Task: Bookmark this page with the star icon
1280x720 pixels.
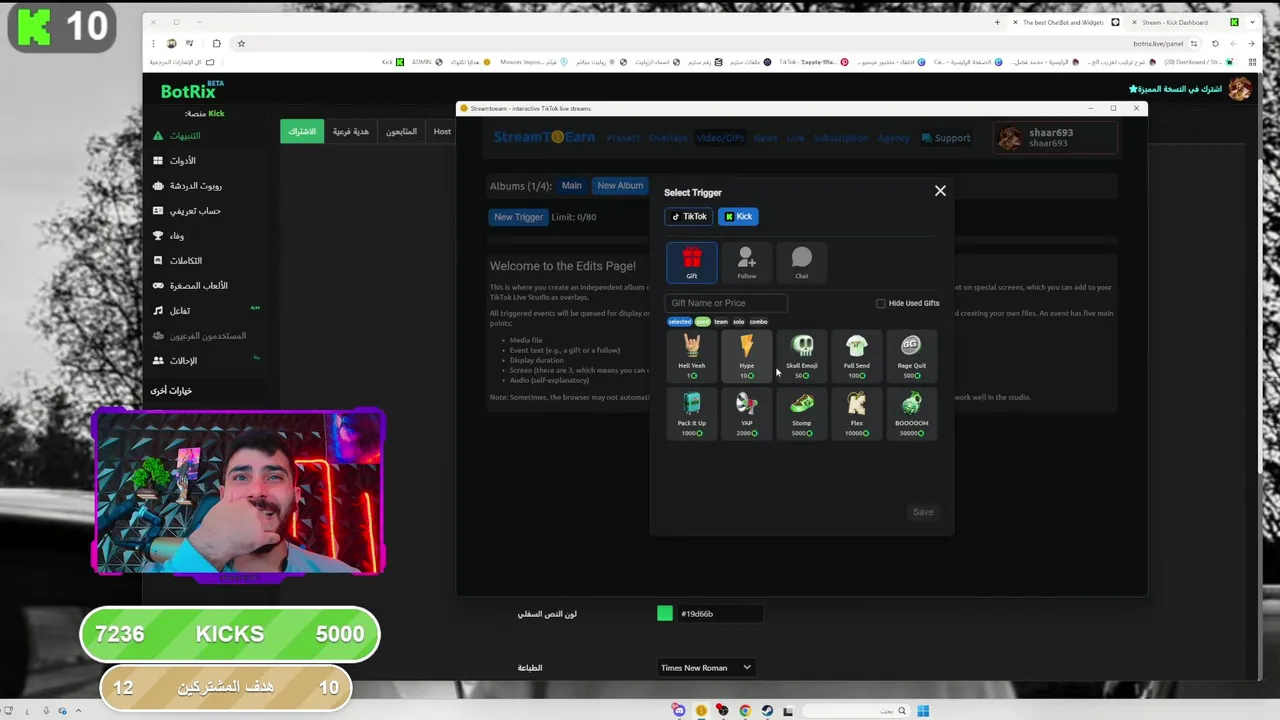Action: 241,44
